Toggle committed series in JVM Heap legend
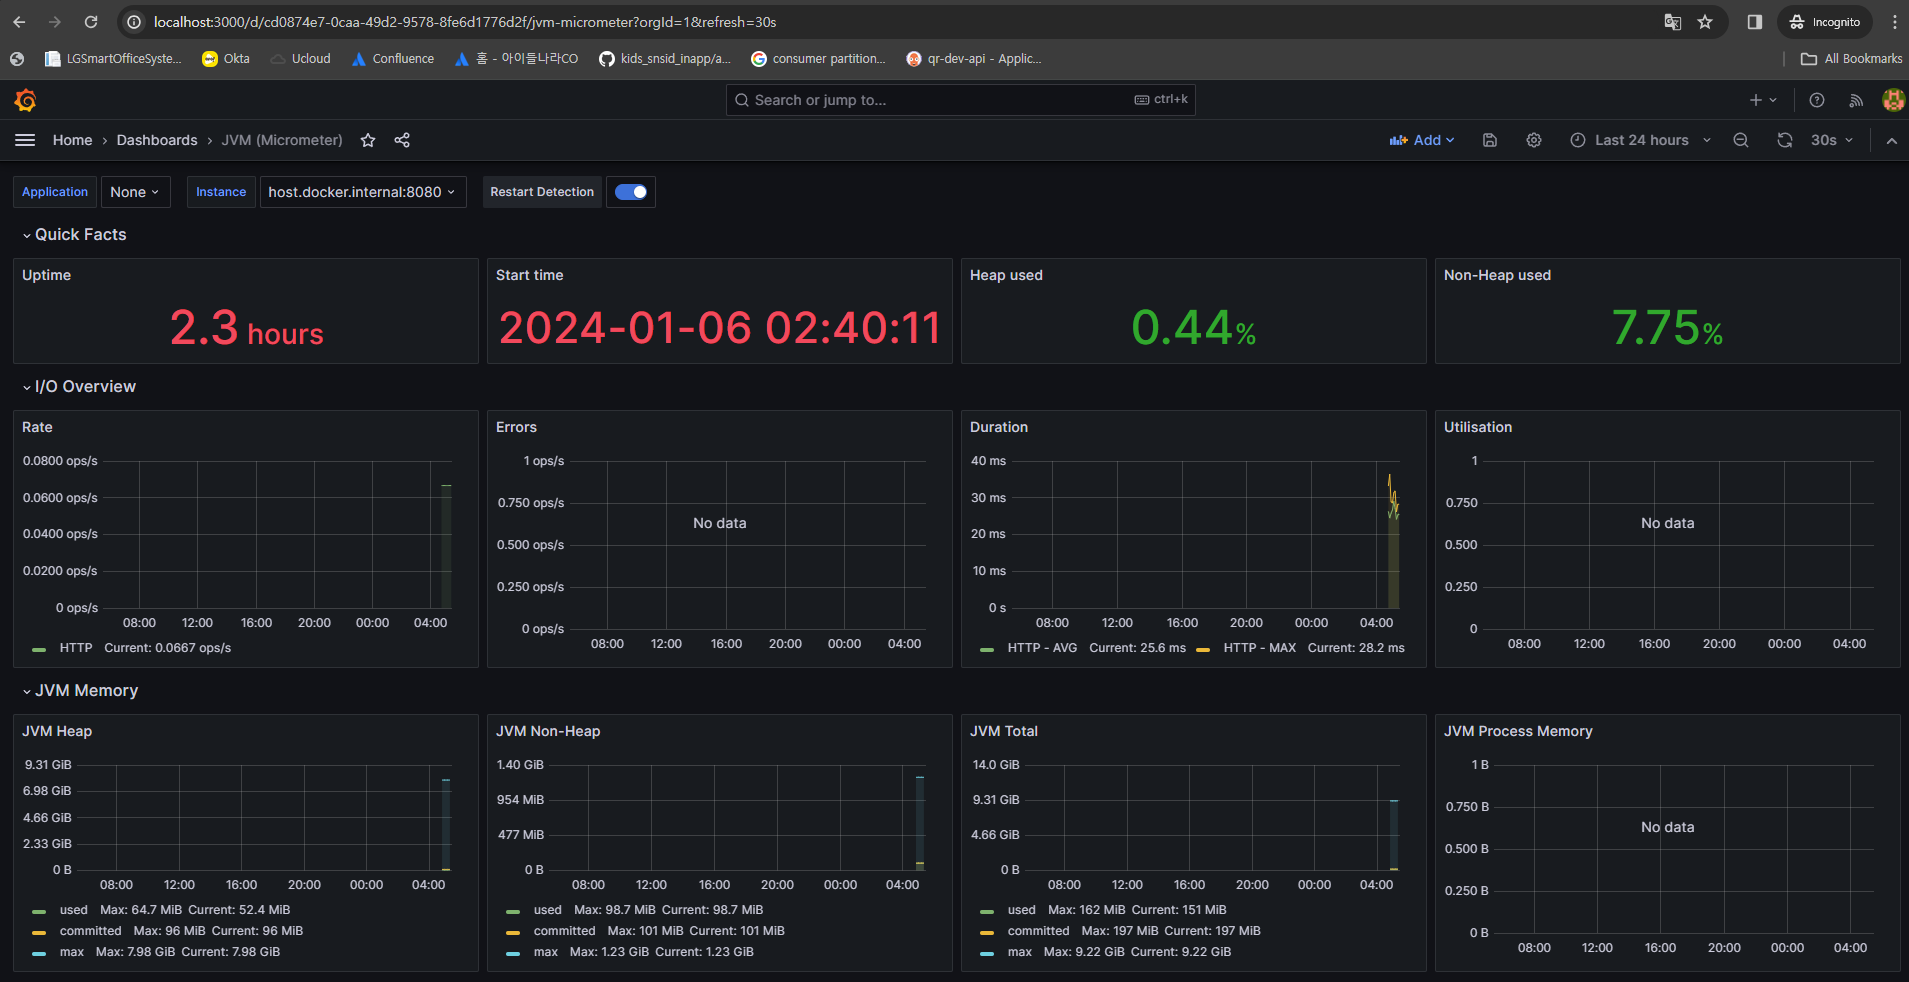 pos(90,931)
